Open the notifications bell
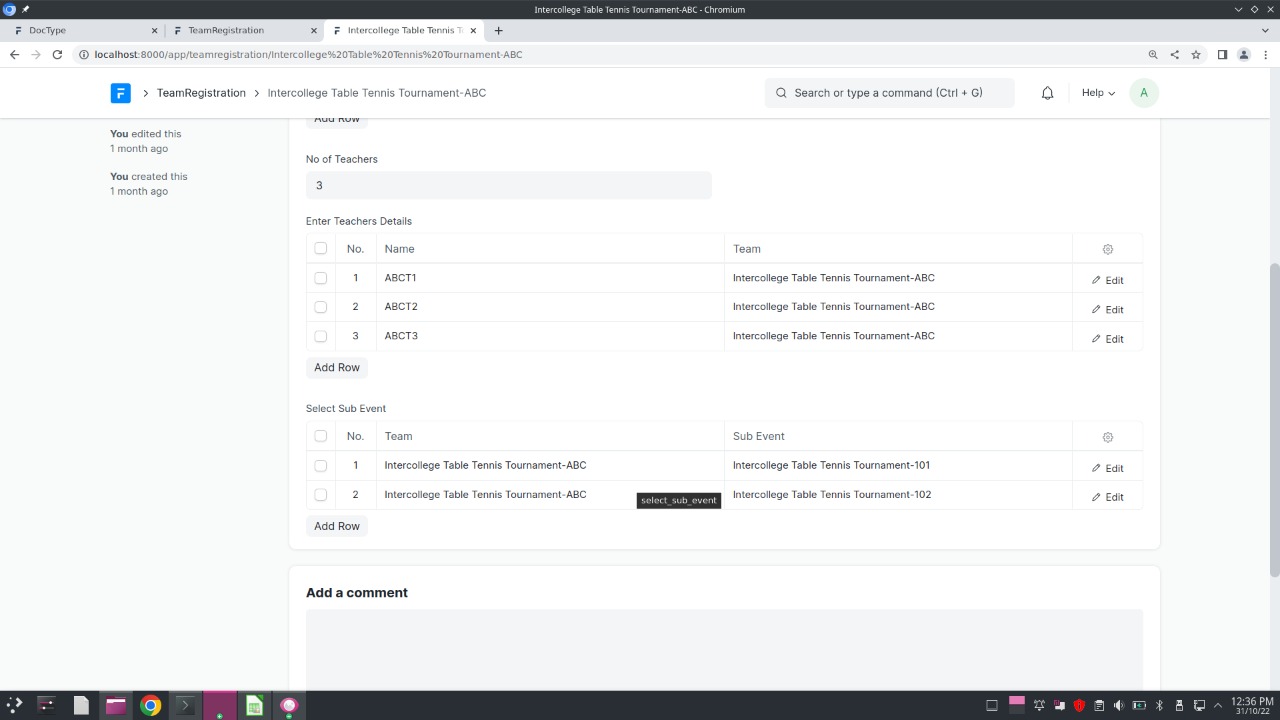This screenshot has height=720, width=1280. [1047, 93]
